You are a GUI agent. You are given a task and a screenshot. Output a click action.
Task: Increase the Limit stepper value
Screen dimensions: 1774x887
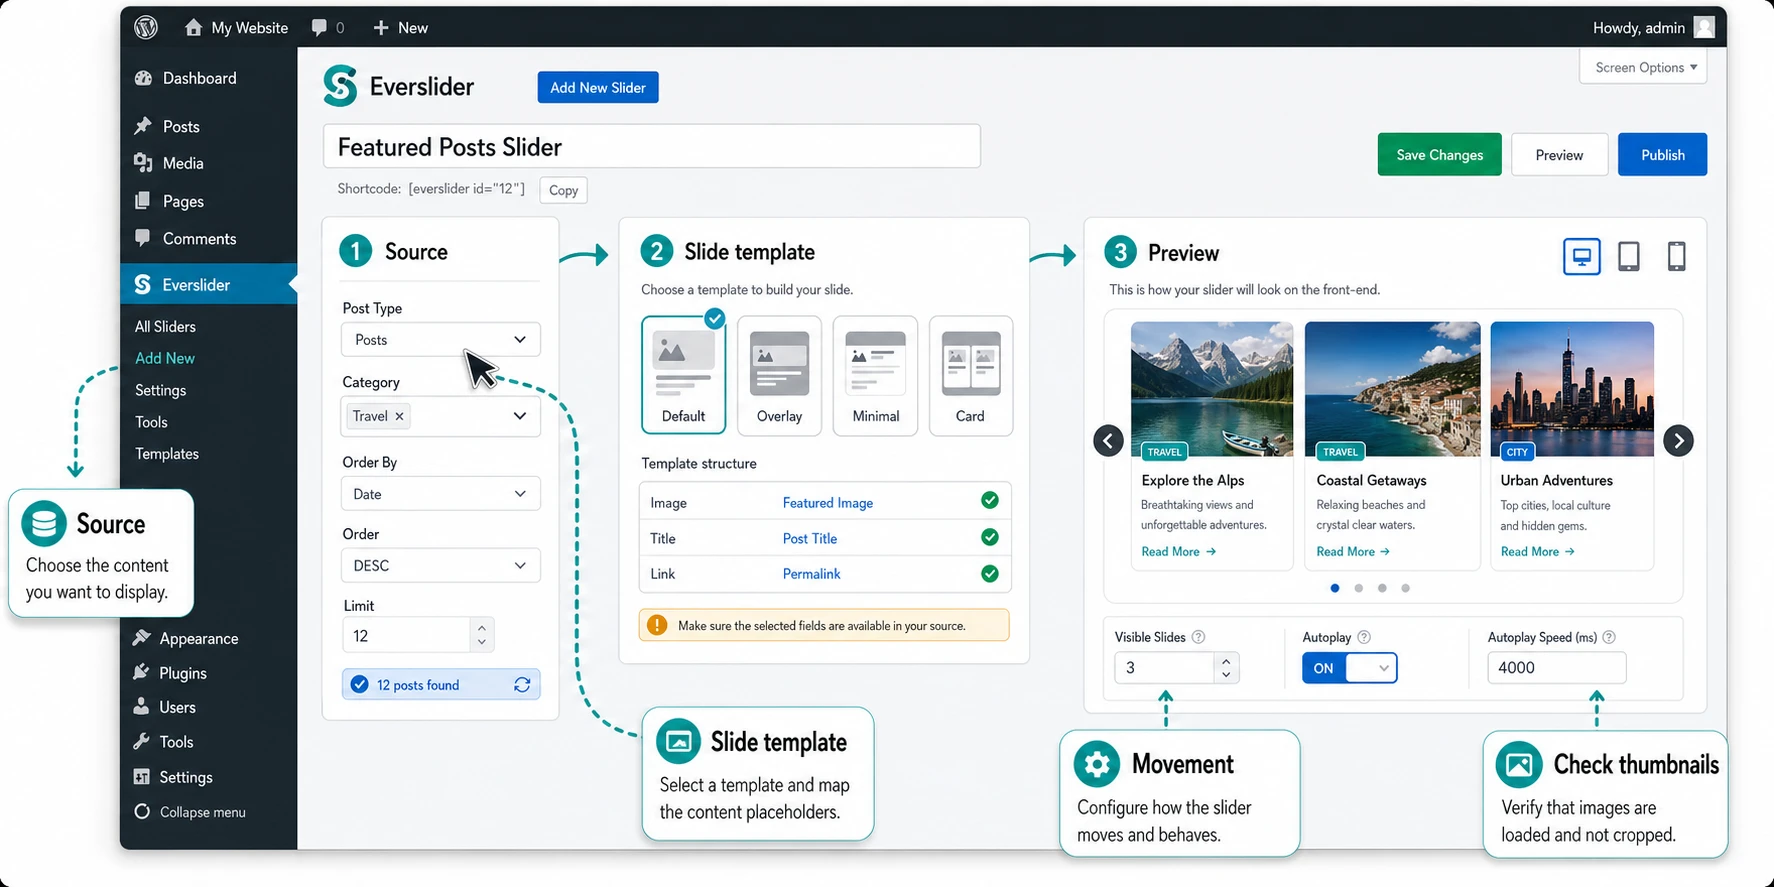pos(482,628)
